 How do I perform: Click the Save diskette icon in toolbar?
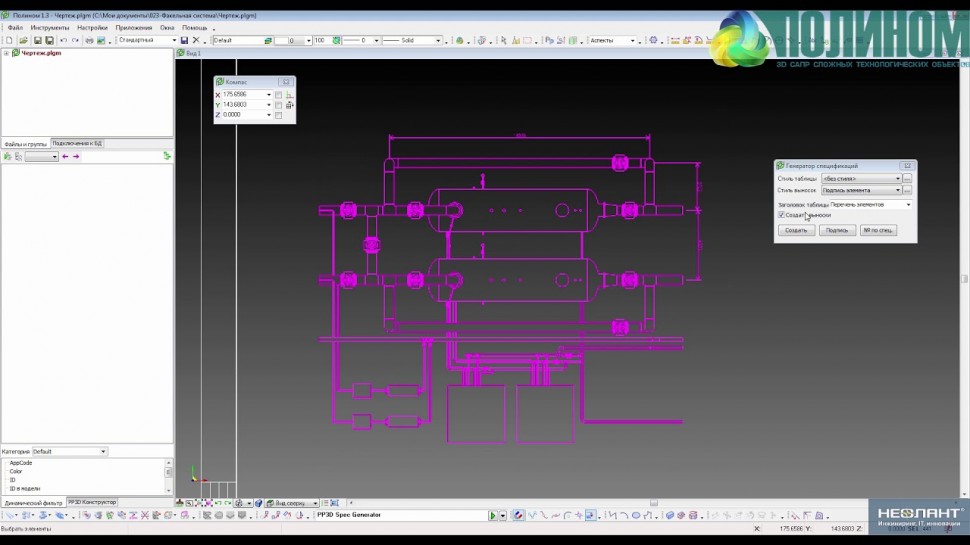36,41
